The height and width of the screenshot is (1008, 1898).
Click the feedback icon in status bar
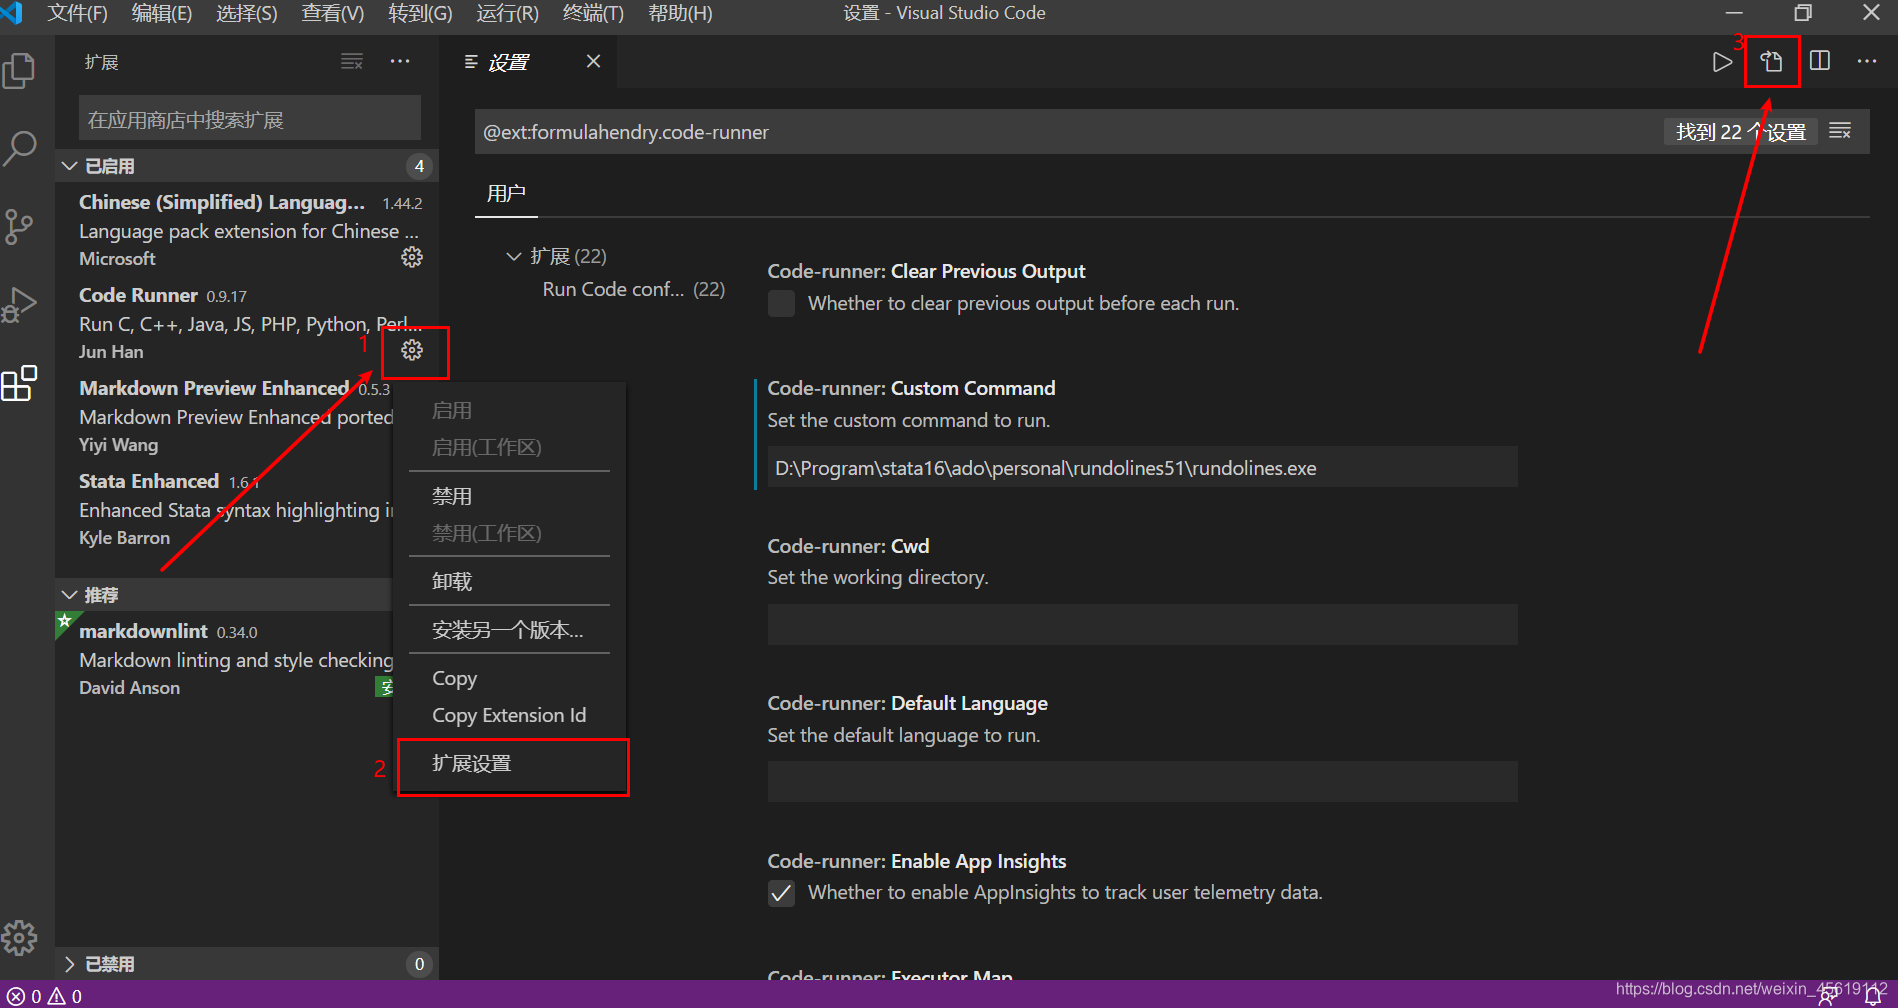1829,996
